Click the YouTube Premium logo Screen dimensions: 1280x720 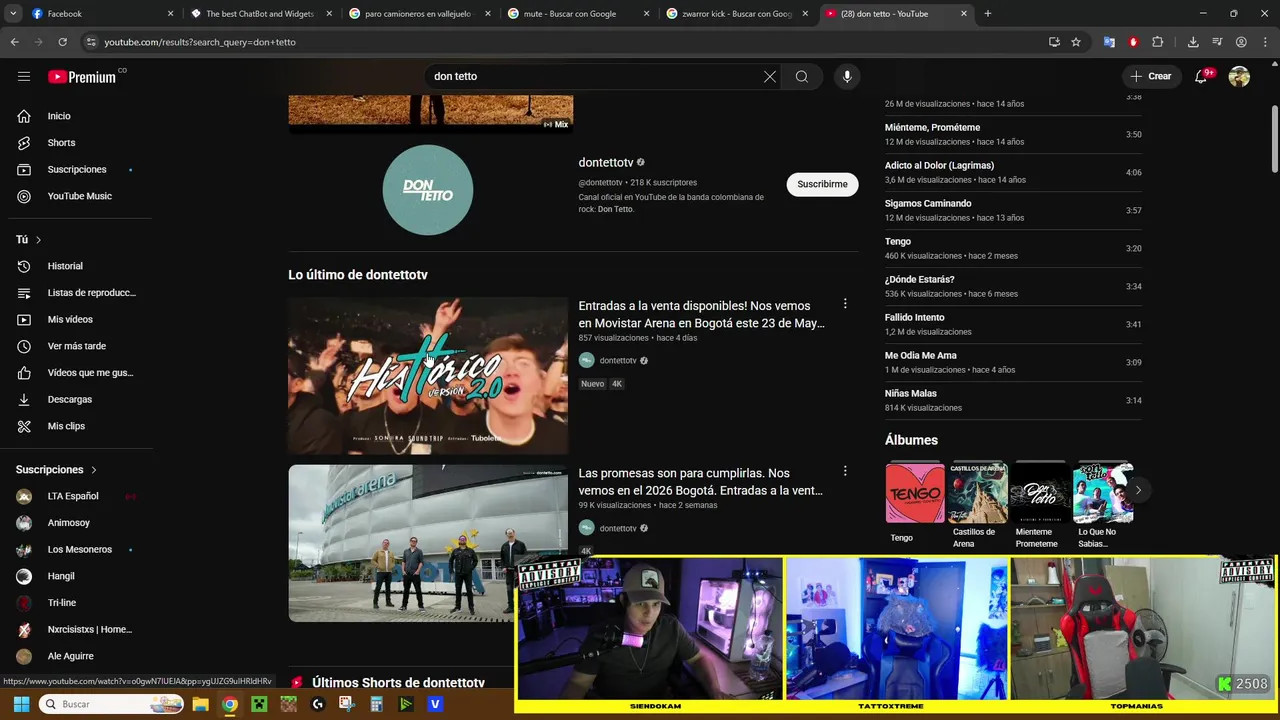82,77
